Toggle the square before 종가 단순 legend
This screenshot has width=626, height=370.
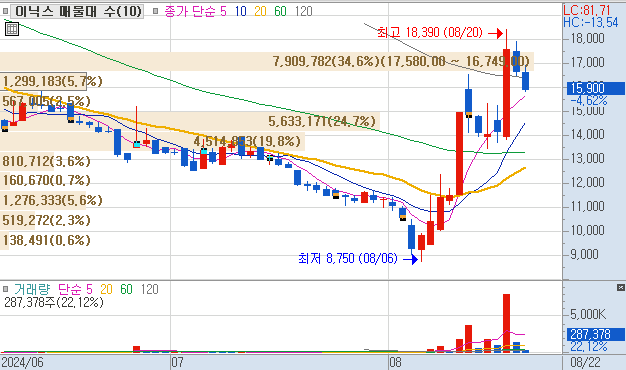point(156,11)
